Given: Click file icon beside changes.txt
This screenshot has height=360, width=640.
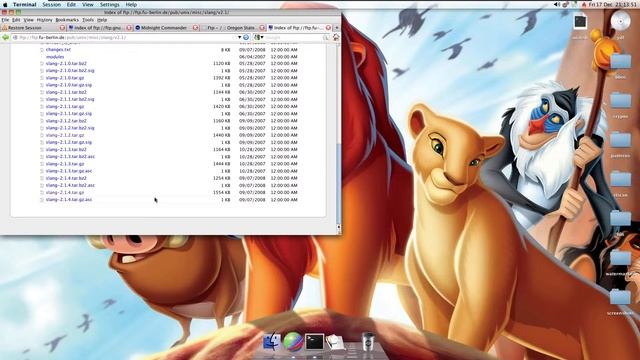Looking at the screenshot, I should point(42,50).
